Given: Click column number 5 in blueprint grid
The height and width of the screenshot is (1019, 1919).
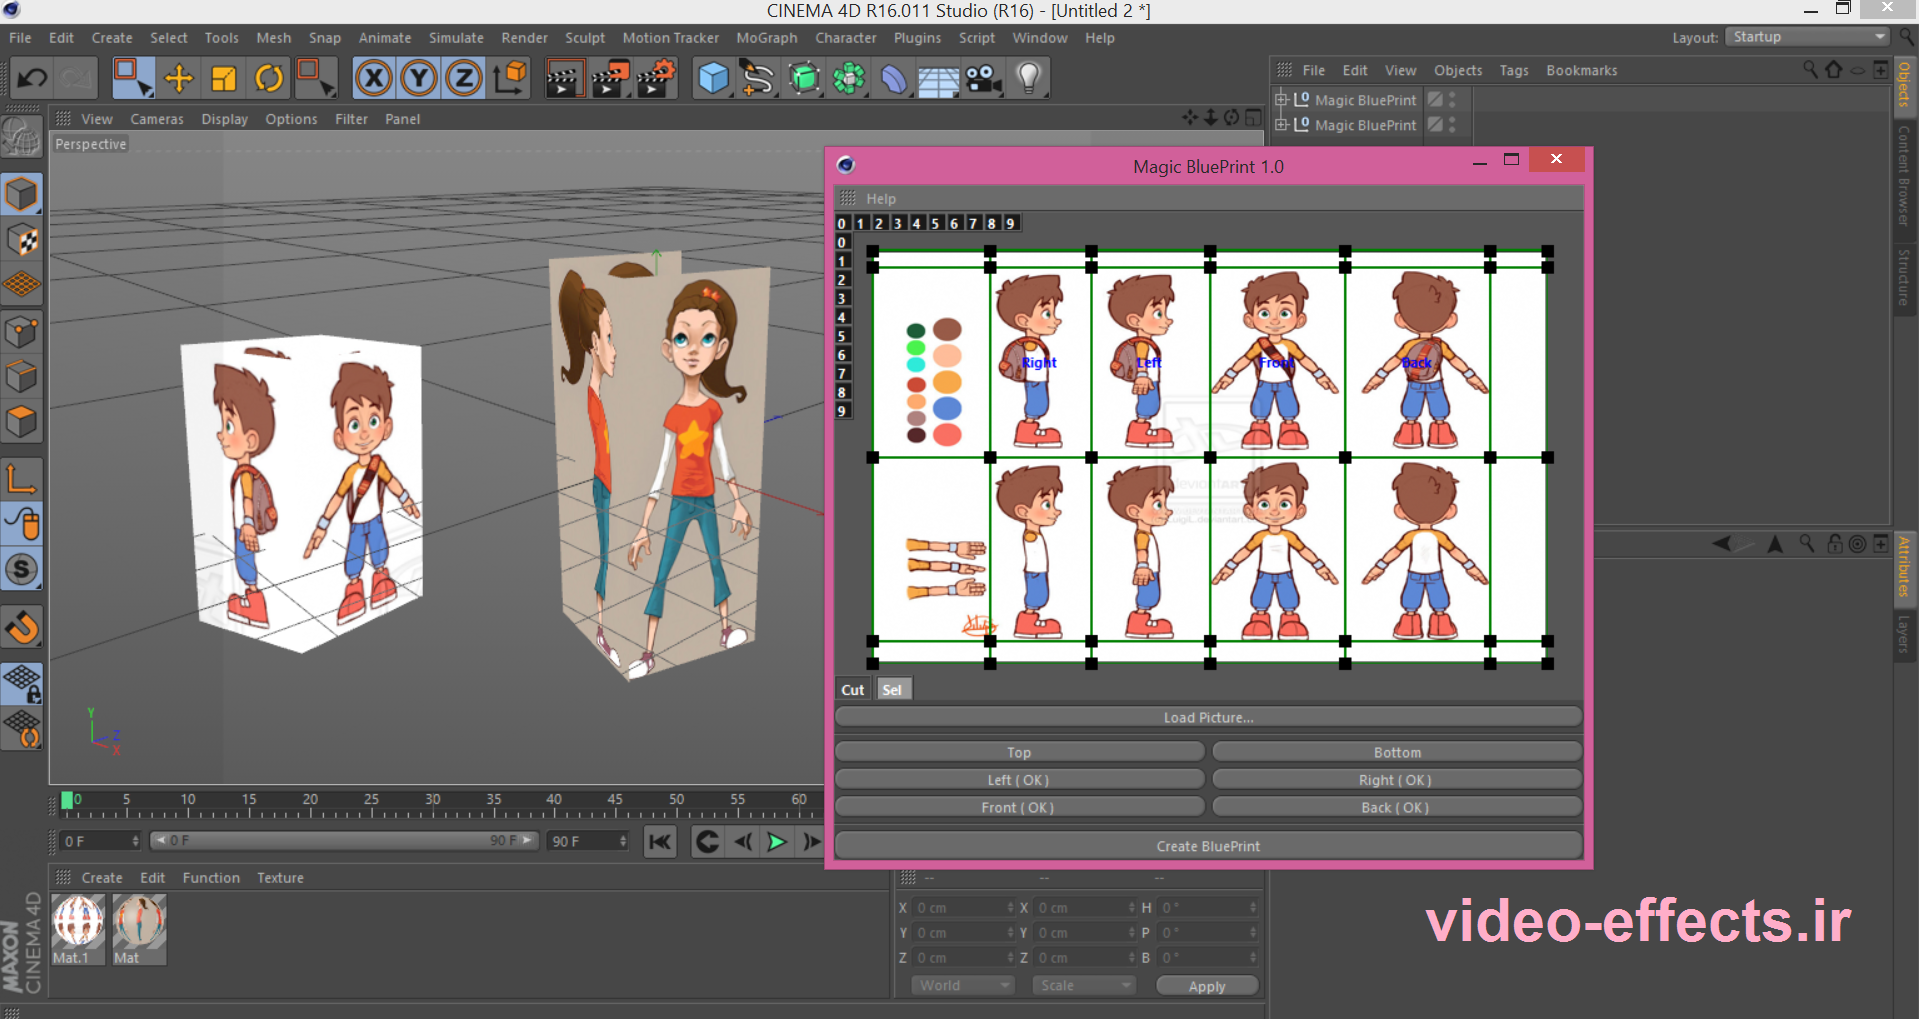Looking at the screenshot, I should click(x=935, y=223).
